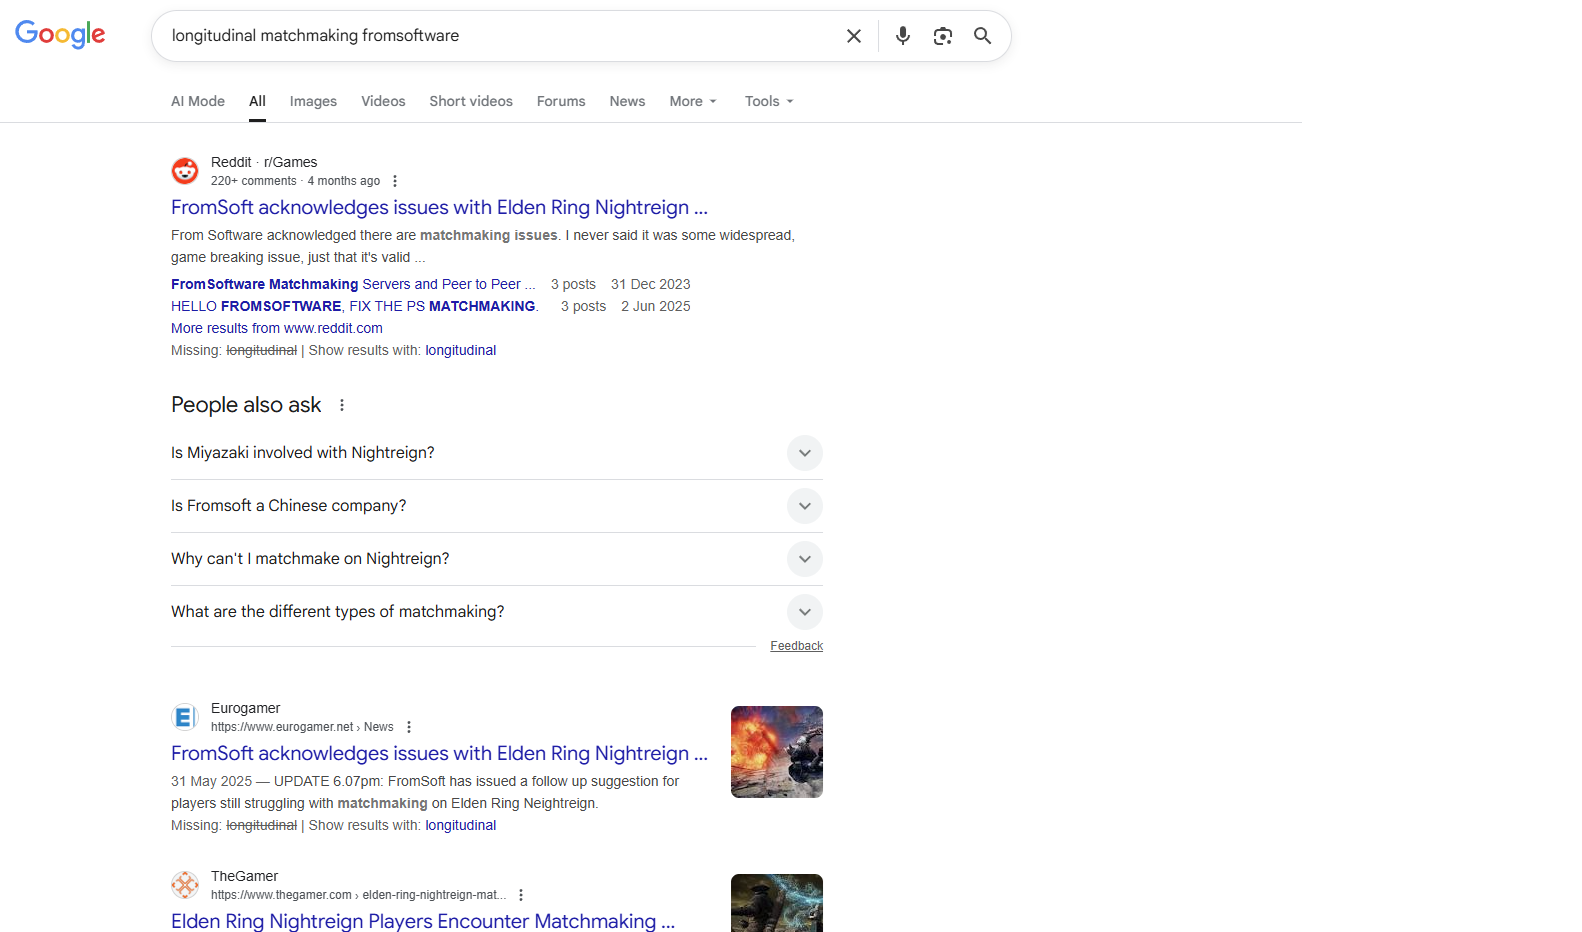Click TheGamer source name
Screen dimensions: 1582x932
coord(244,876)
